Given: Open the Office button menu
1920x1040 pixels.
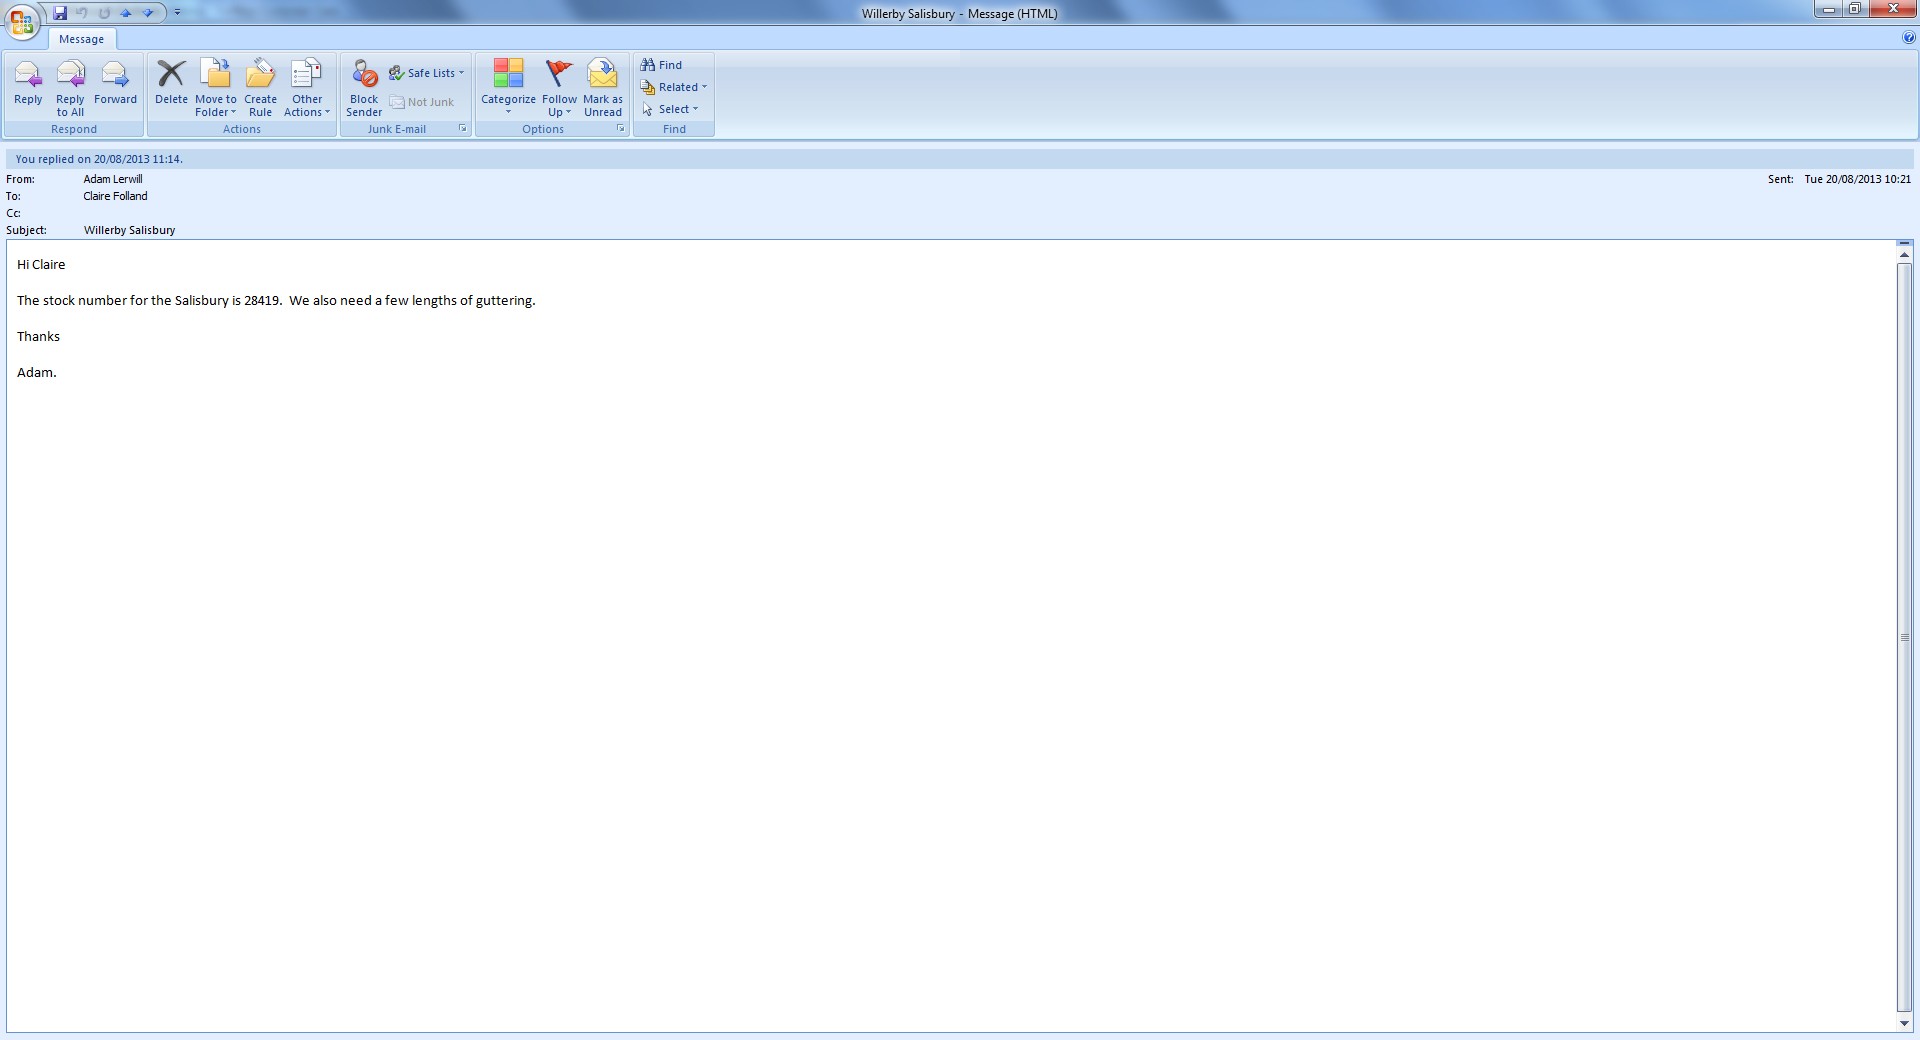Looking at the screenshot, I should pos(21,22).
